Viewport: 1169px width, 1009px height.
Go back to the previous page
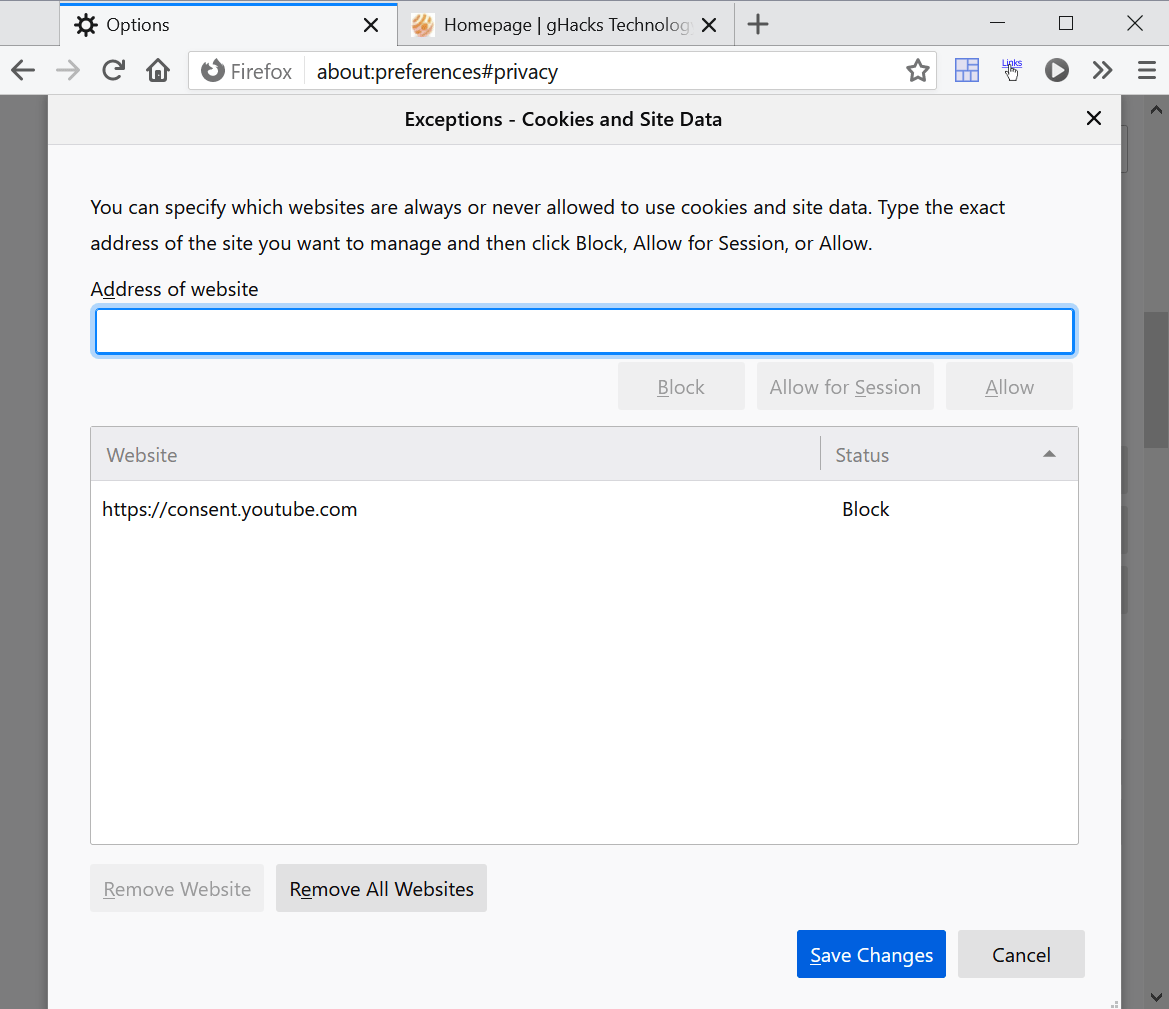(x=22, y=70)
